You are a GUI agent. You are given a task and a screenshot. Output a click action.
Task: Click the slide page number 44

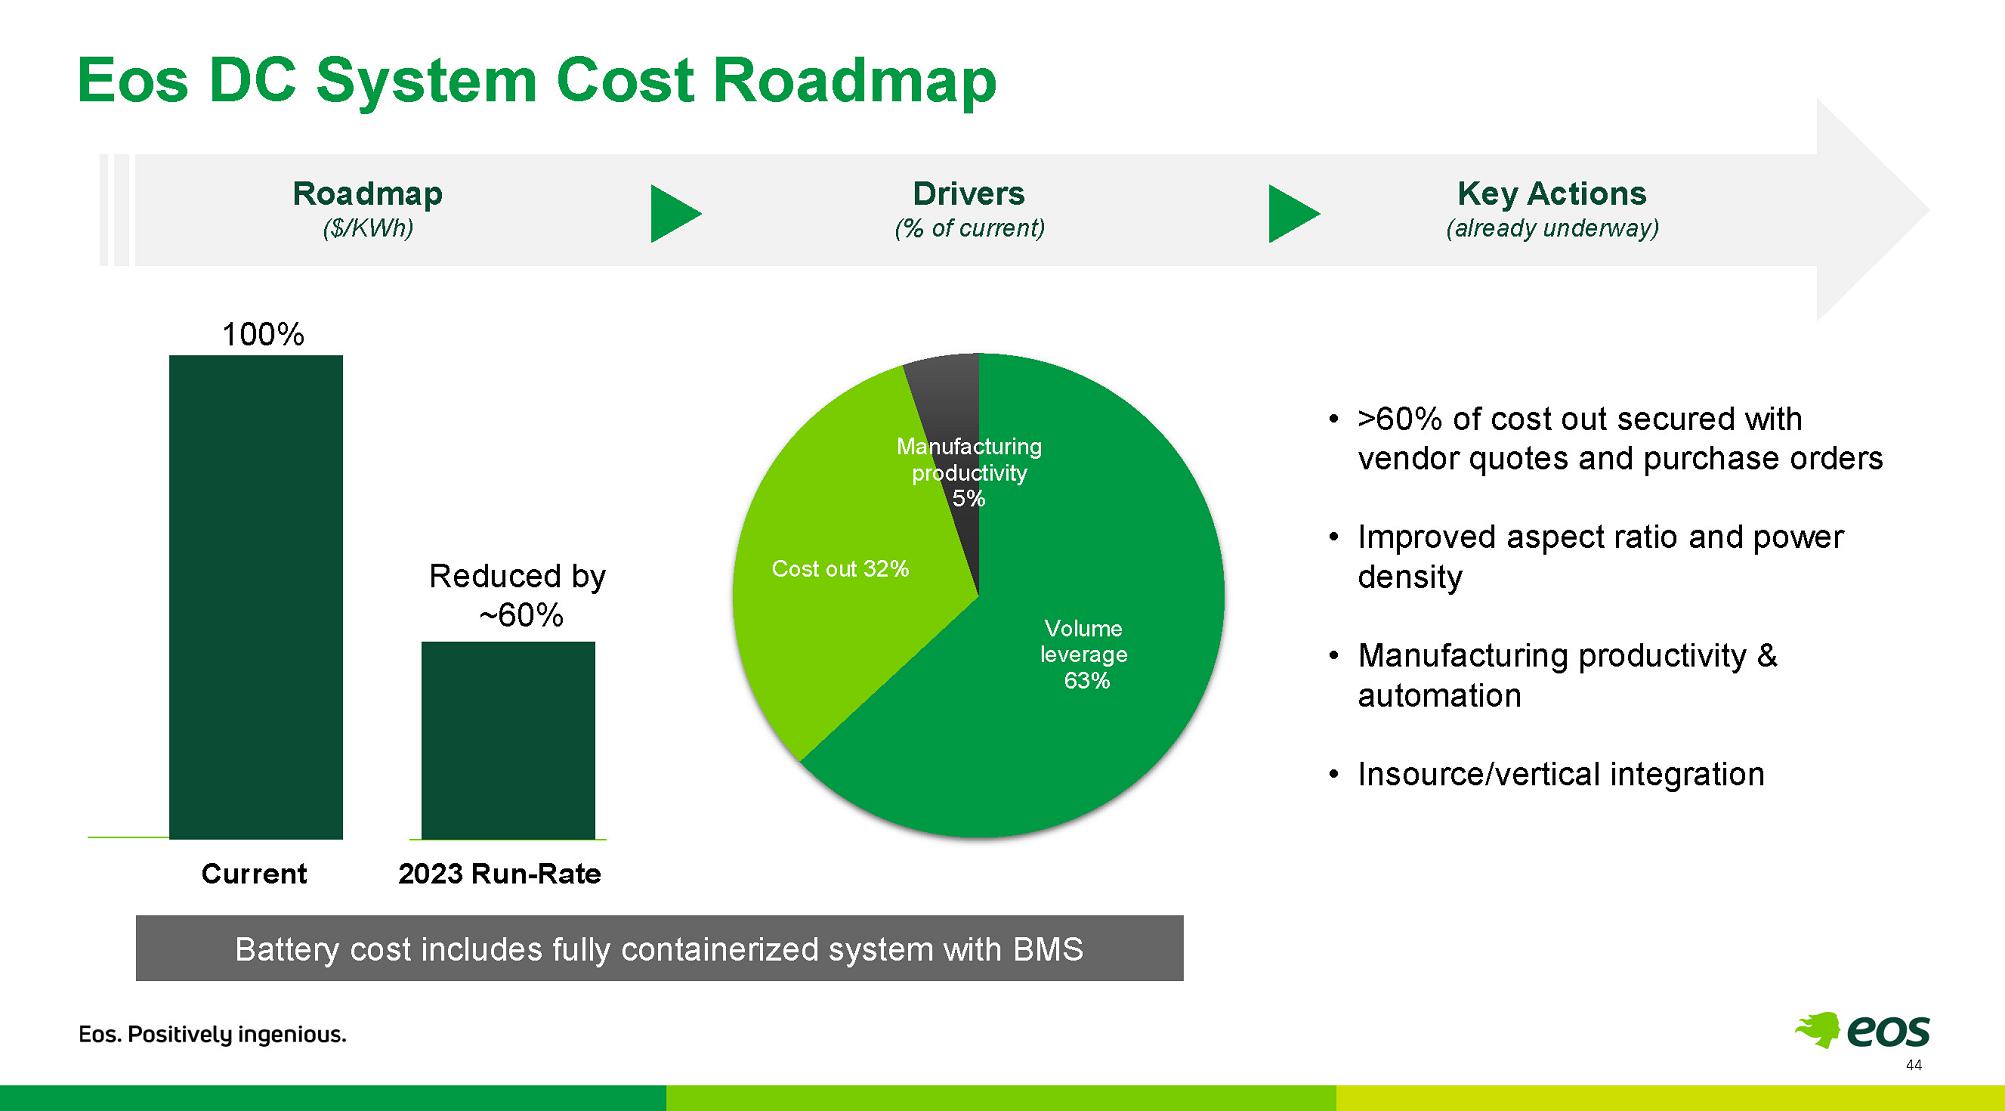[1914, 1065]
